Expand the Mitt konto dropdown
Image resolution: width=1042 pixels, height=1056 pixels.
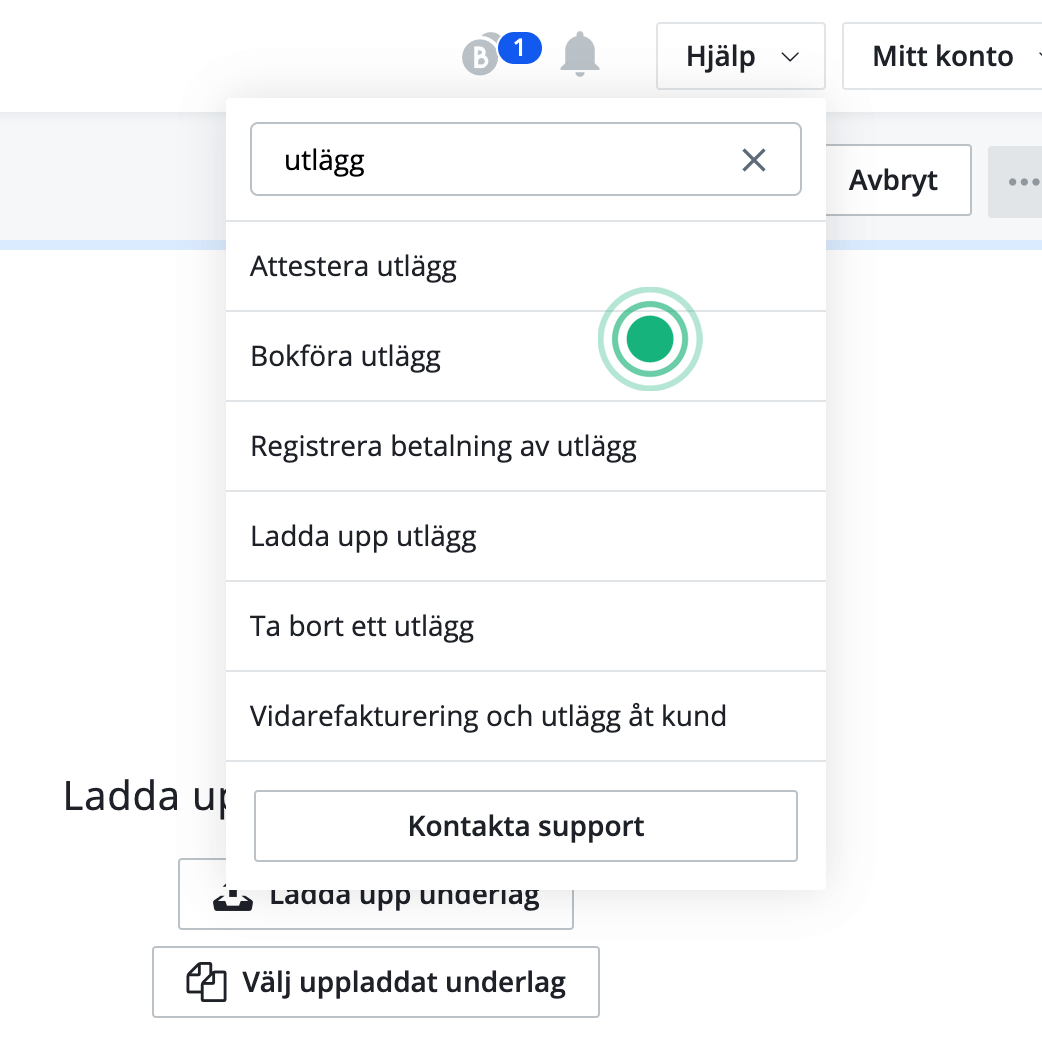(942, 56)
